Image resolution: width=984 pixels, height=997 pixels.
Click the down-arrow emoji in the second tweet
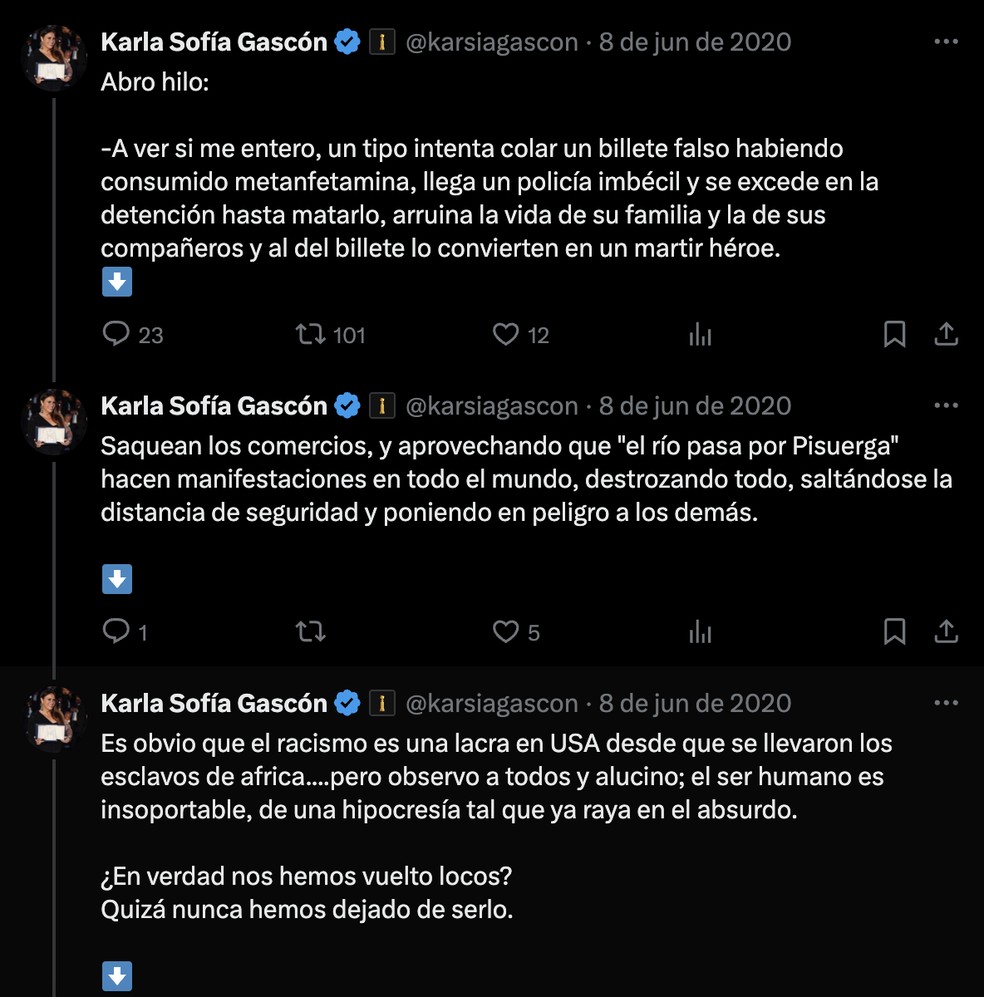(117, 578)
